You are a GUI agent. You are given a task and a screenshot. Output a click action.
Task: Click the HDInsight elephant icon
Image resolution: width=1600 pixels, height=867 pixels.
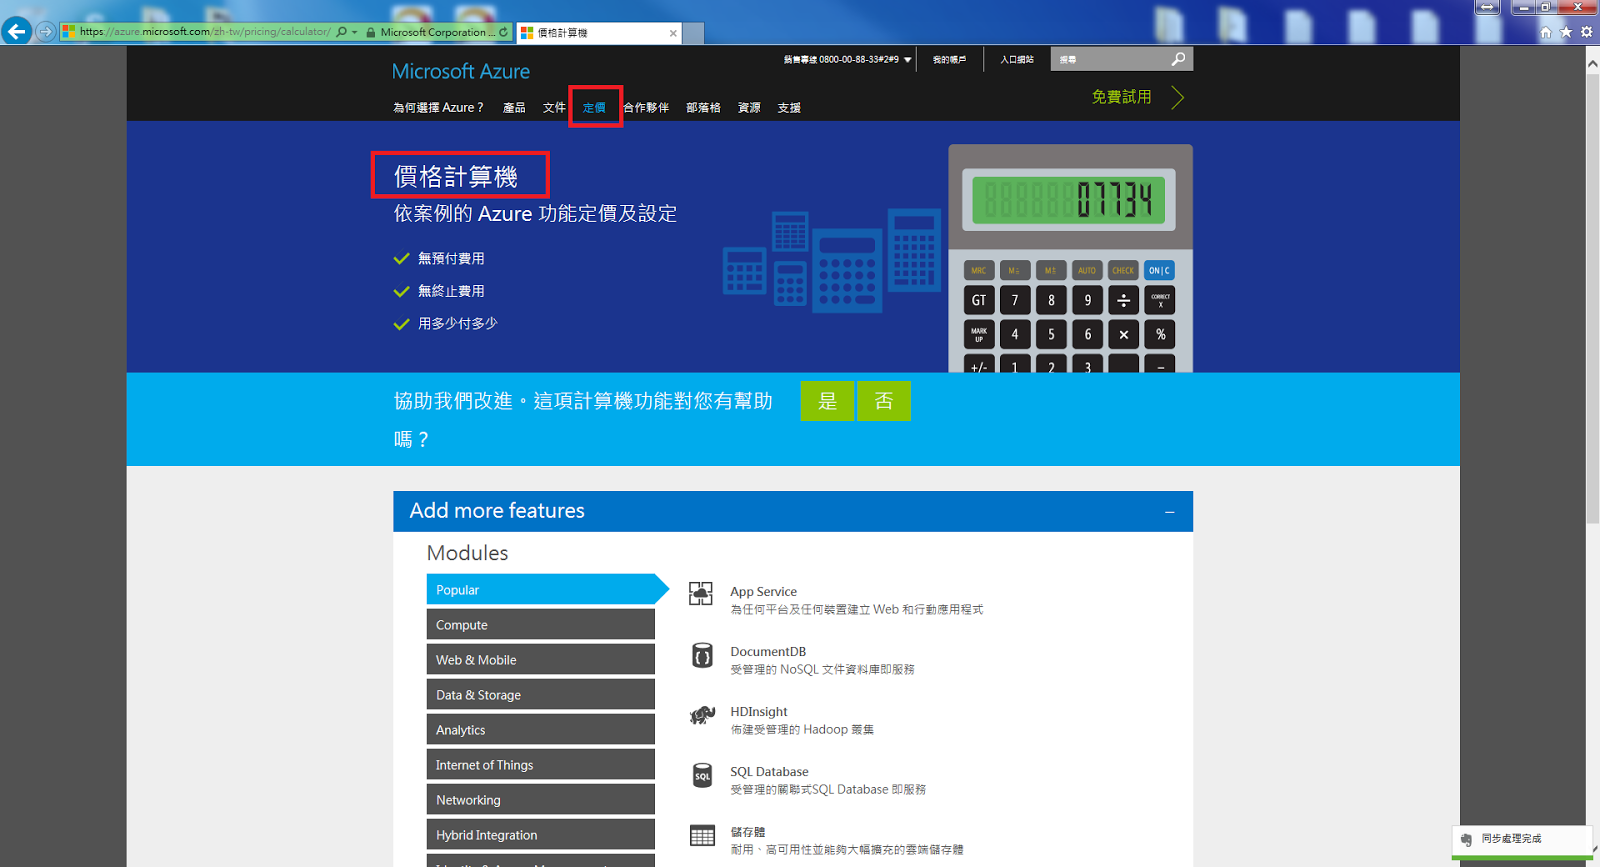pyautogui.click(x=702, y=715)
